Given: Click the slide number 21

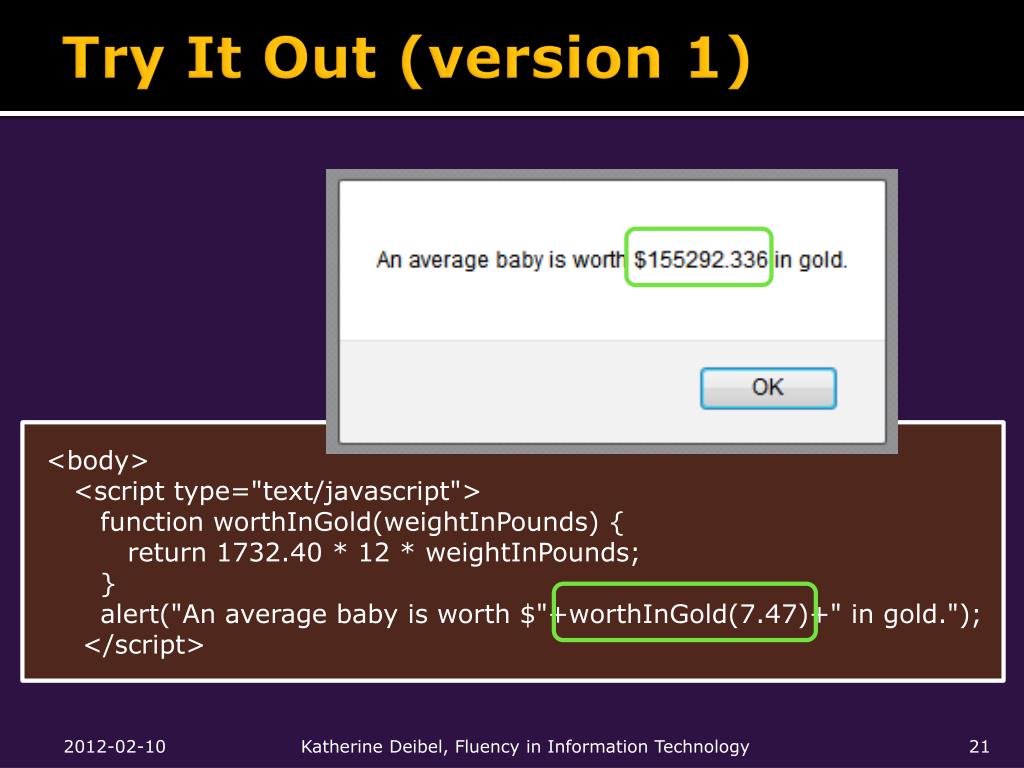Looking at the screenshot, I should pyautogui.click(x=979, y=746).
